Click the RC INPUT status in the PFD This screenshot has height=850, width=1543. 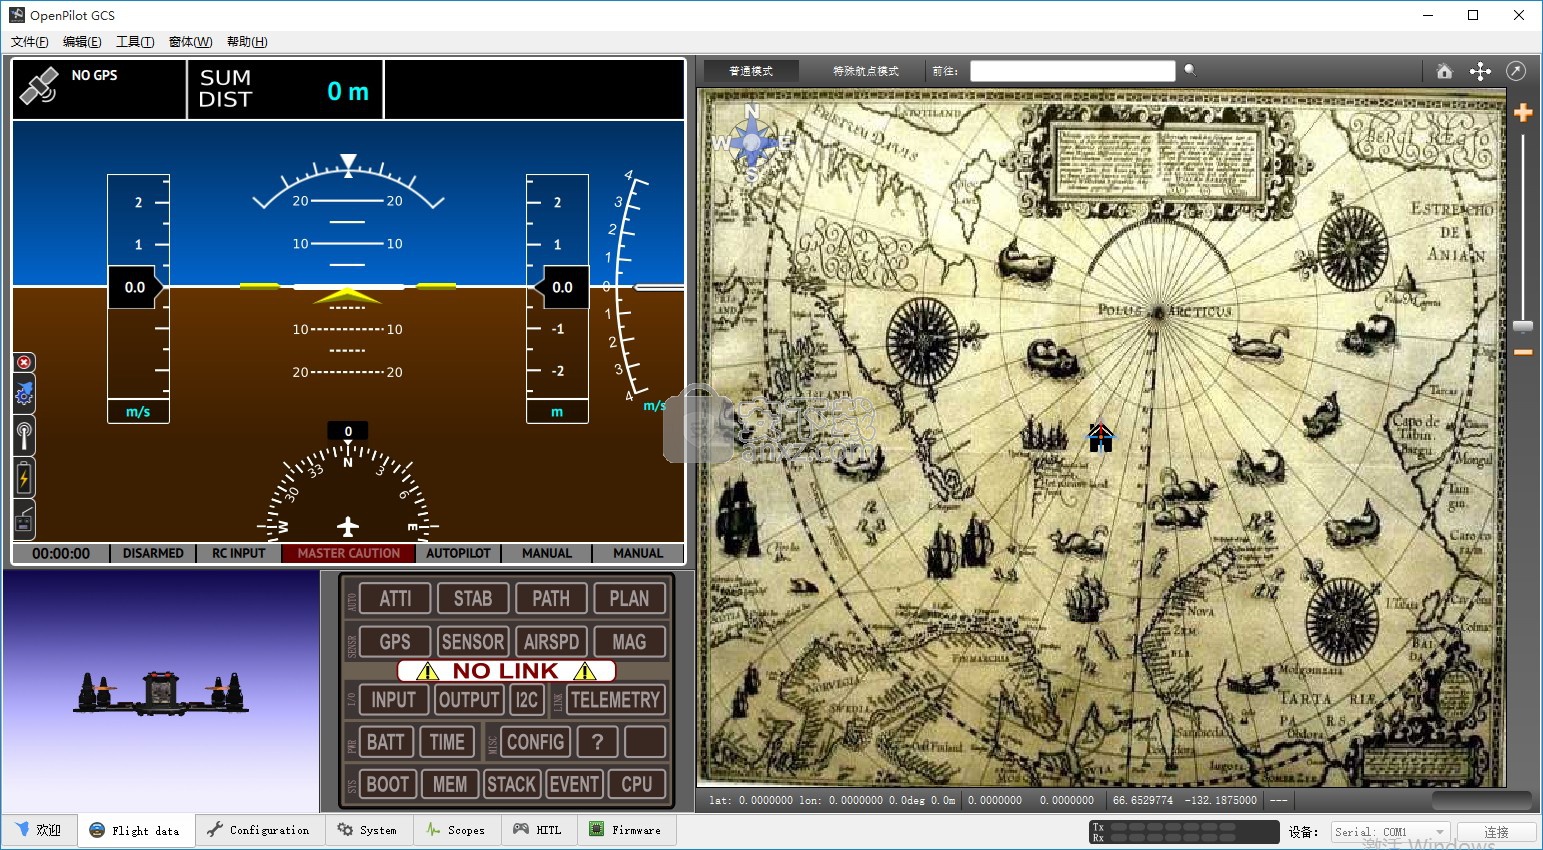(239, 553)
